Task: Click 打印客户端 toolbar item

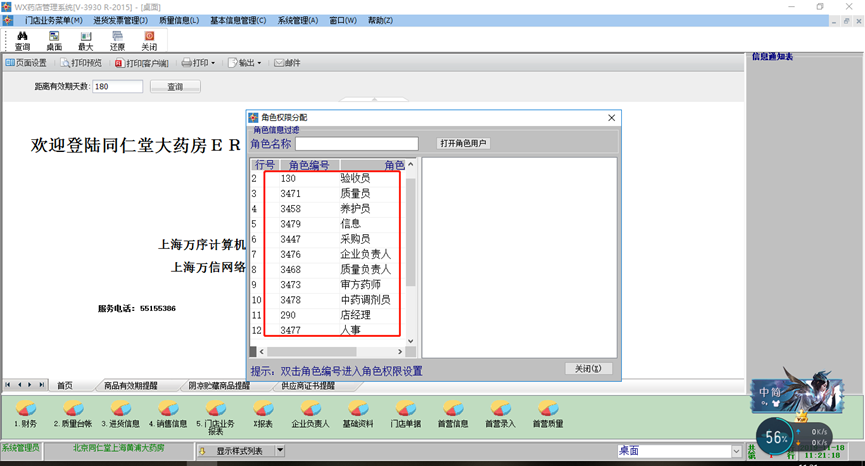Action: (x=142, y=63)
